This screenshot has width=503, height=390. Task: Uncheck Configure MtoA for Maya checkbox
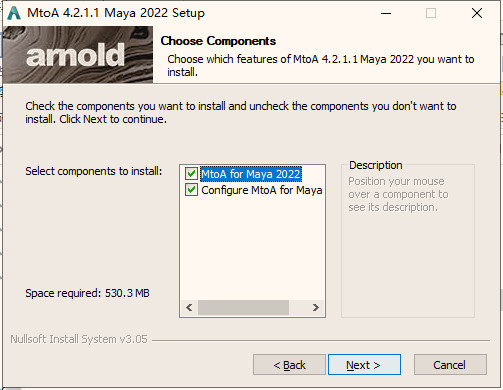(x=191, y=190)
